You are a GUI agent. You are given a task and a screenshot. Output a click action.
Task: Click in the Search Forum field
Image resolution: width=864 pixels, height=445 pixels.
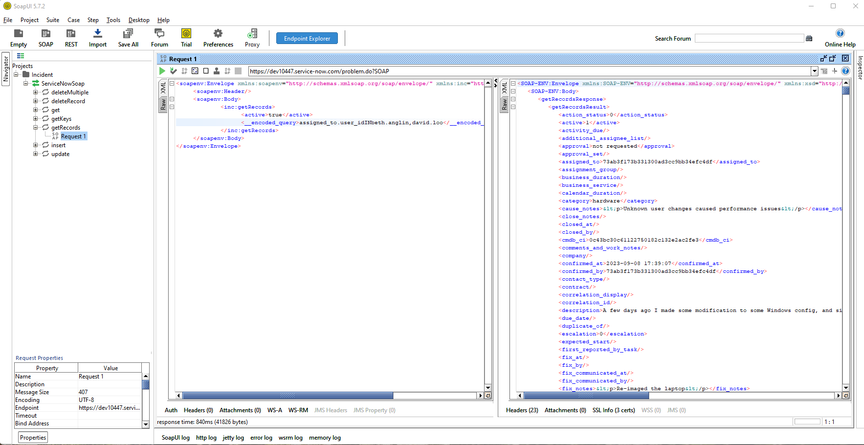tap(749, 39)
